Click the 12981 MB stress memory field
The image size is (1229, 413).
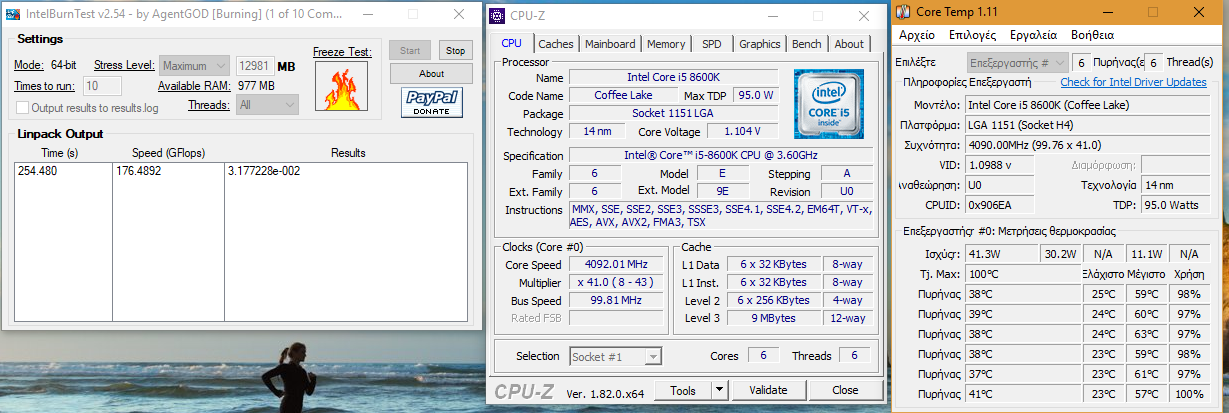(255, 66)
